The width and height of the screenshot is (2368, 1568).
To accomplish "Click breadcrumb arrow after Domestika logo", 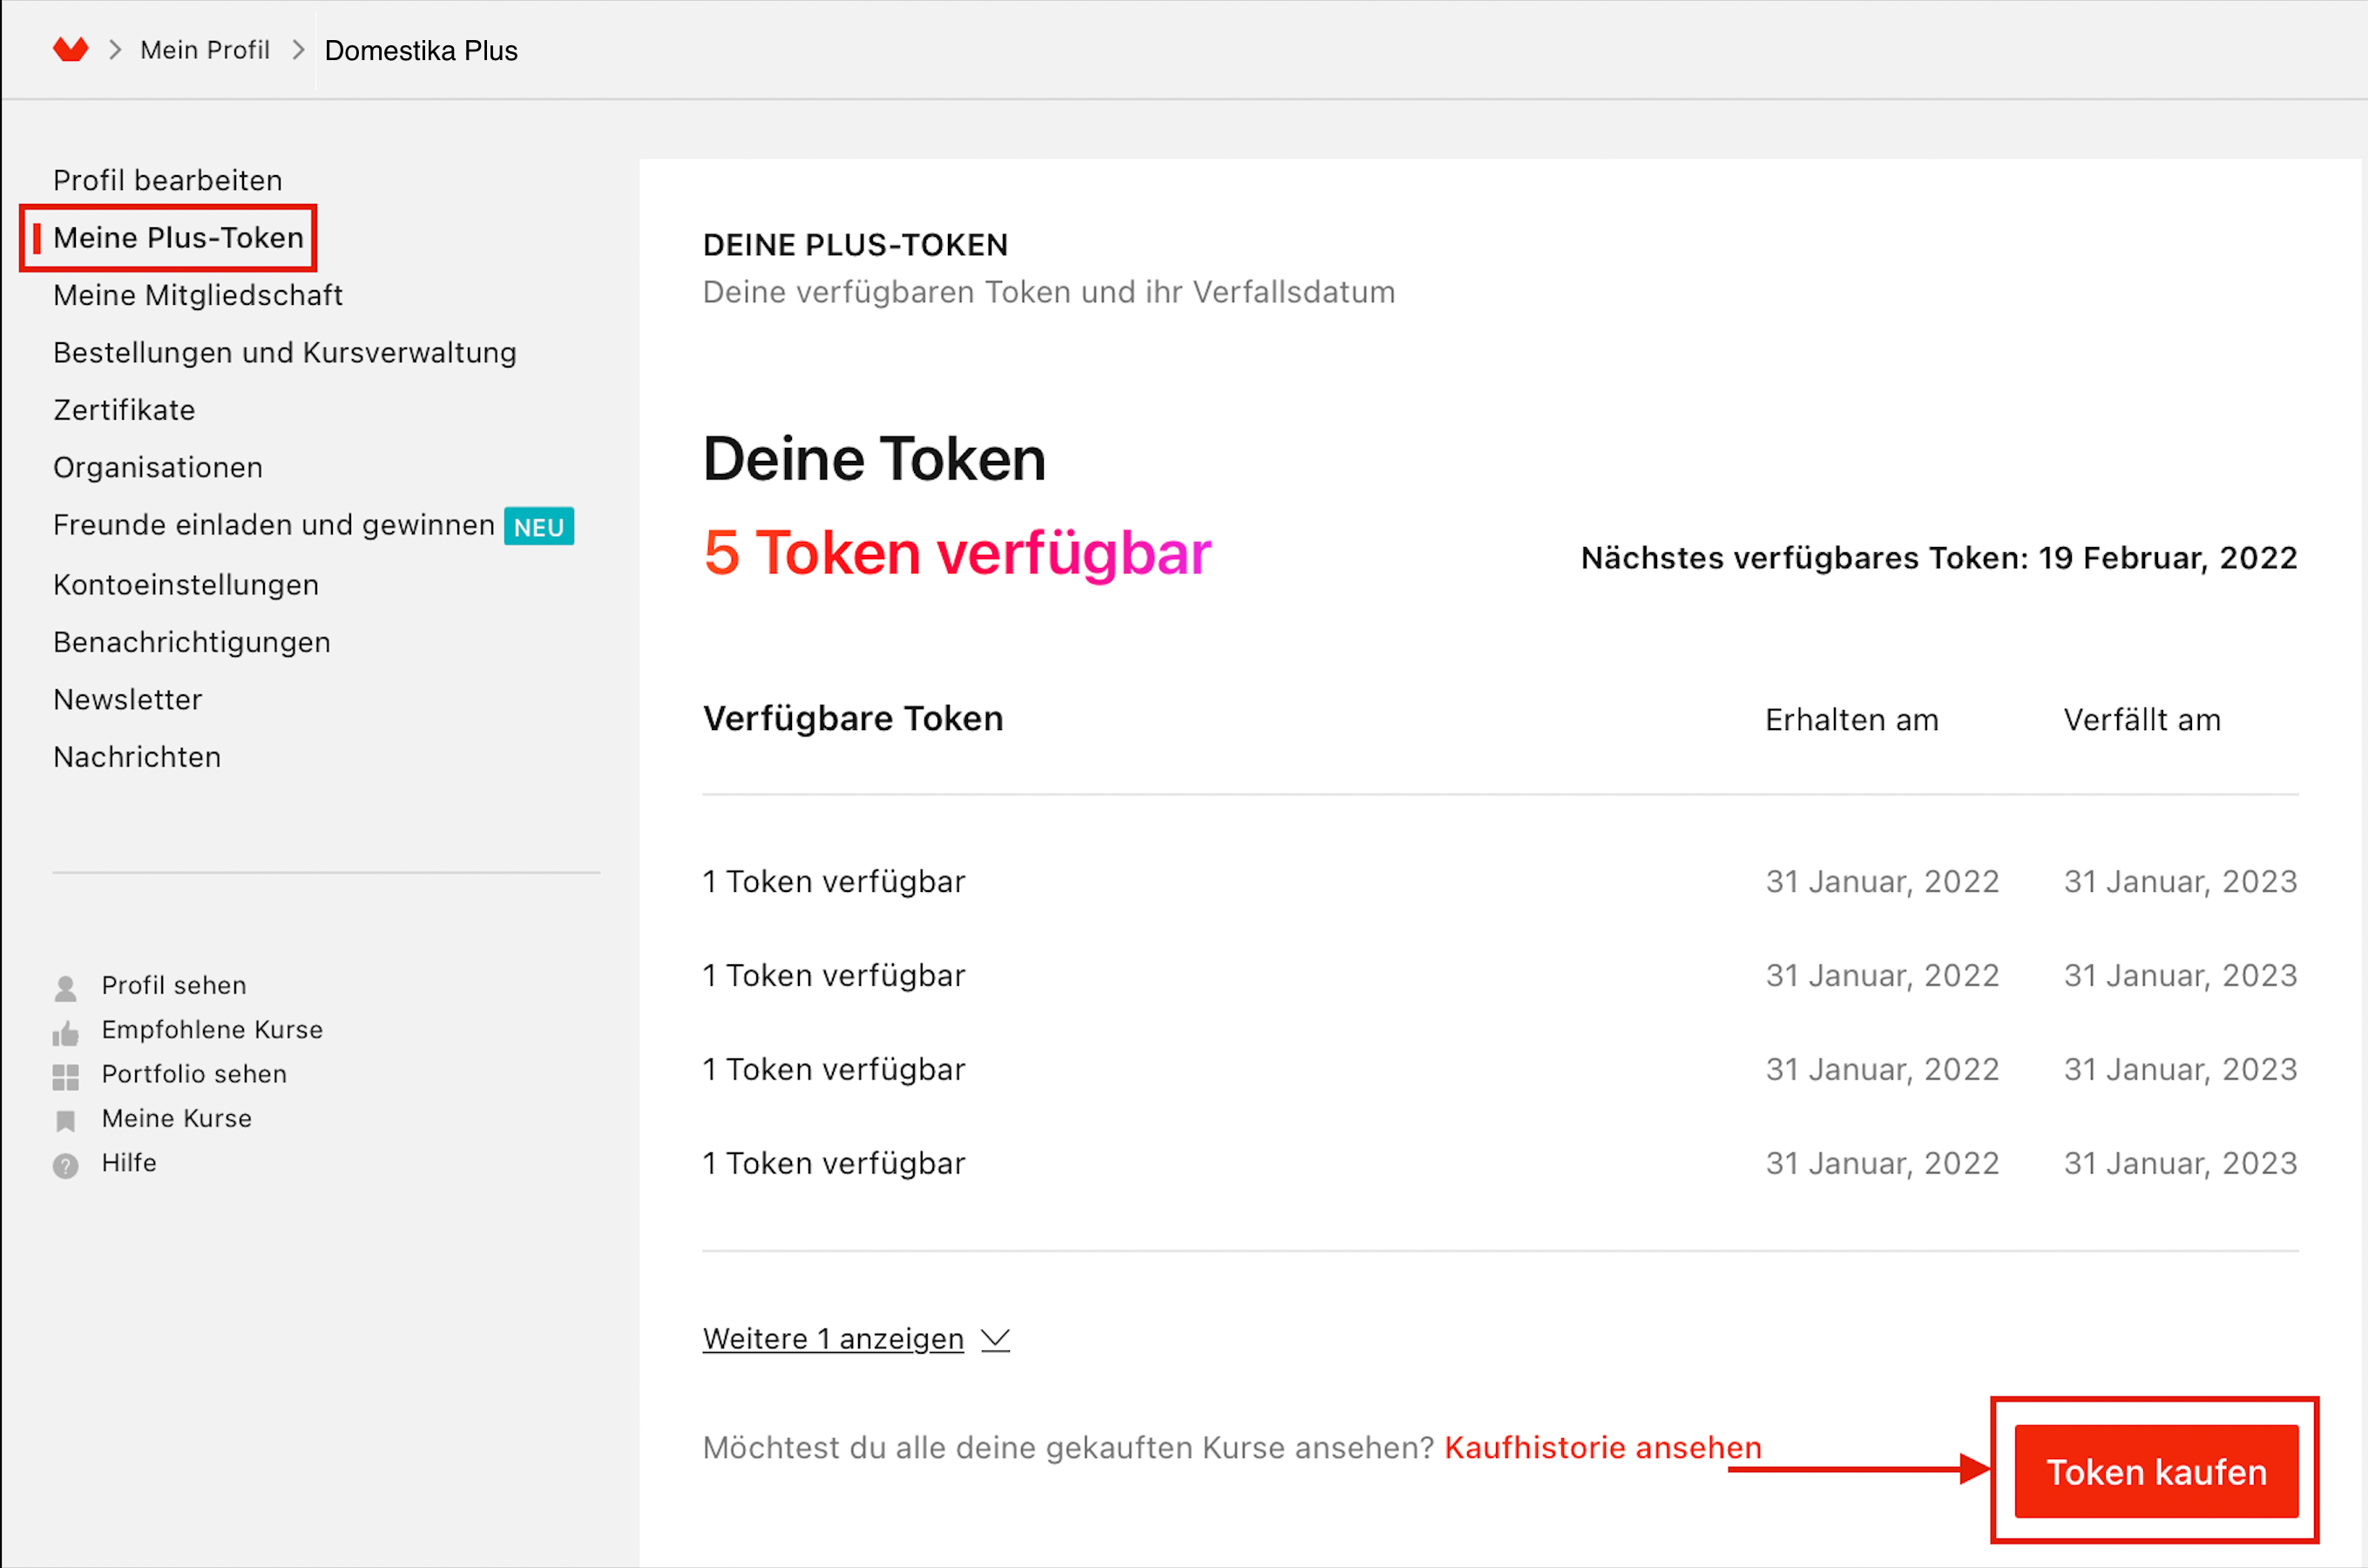I will [115, 49].
